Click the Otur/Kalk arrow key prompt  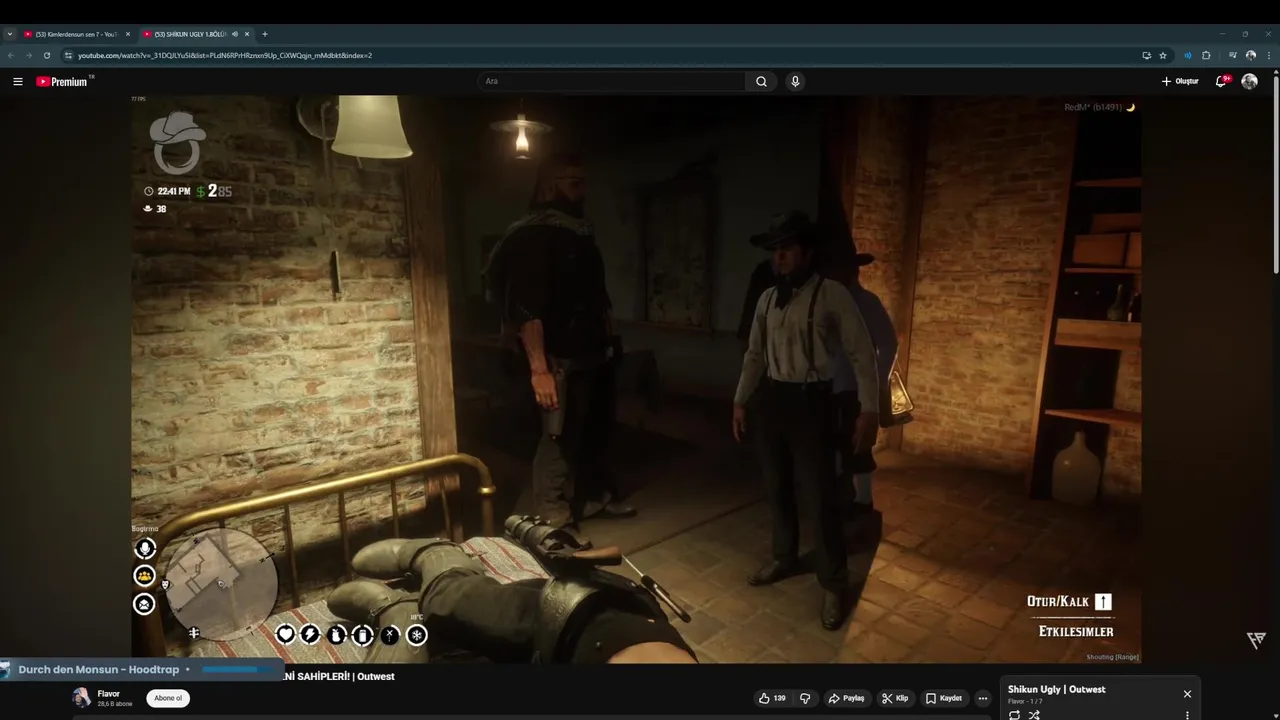coord(1103,602)
